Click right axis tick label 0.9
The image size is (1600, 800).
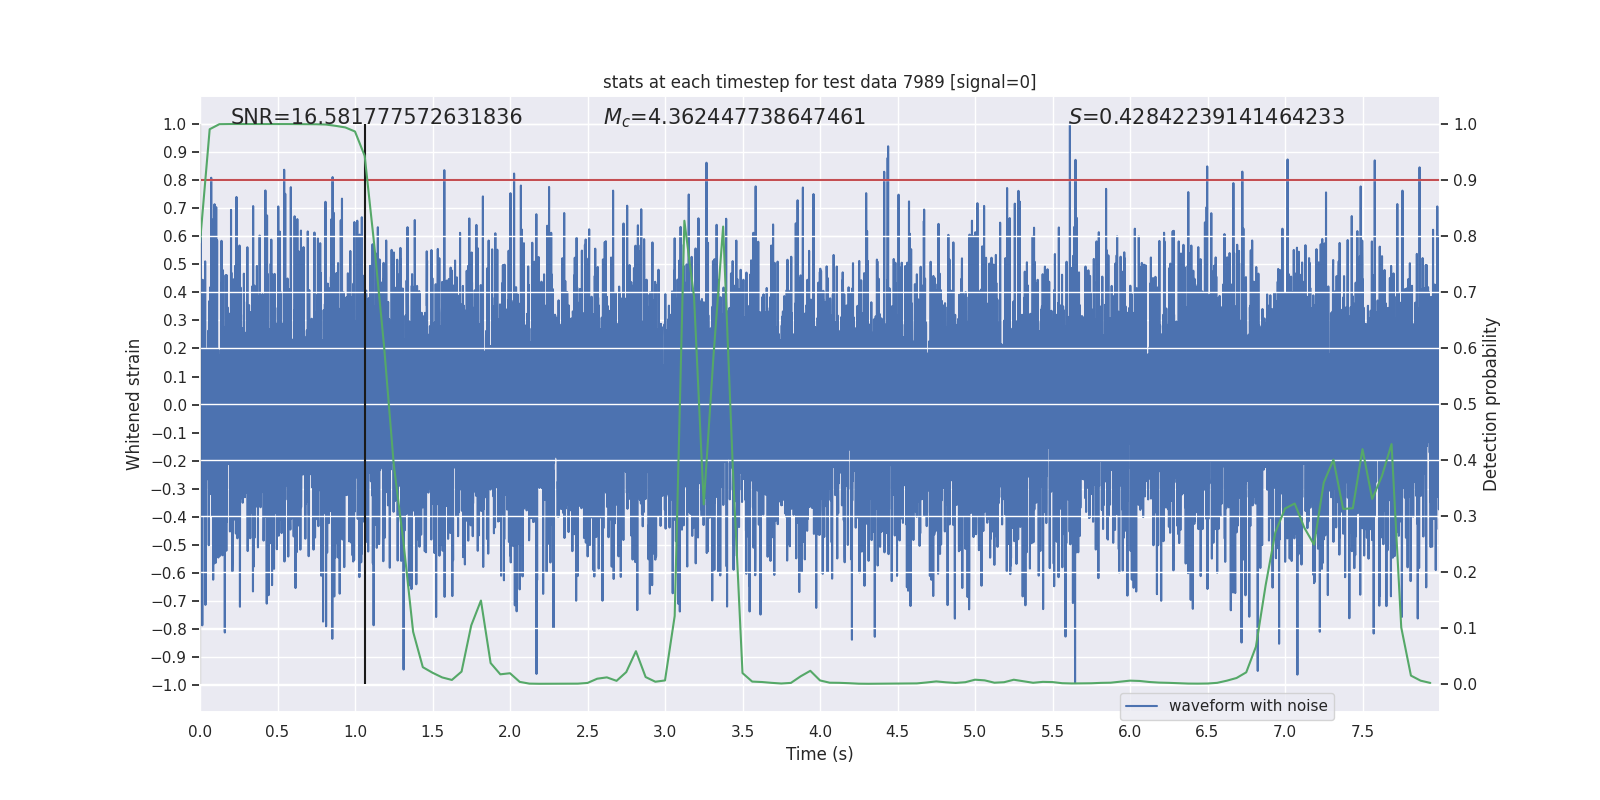(1465, 181)
